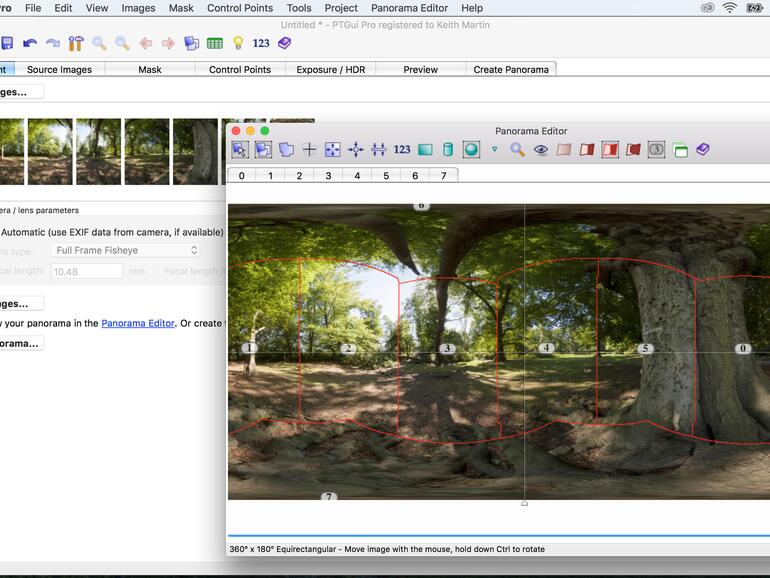Expand the small green triangle dropdown in editor
The width and height of the screenshot is (770, 578).
tap(494, 150)
